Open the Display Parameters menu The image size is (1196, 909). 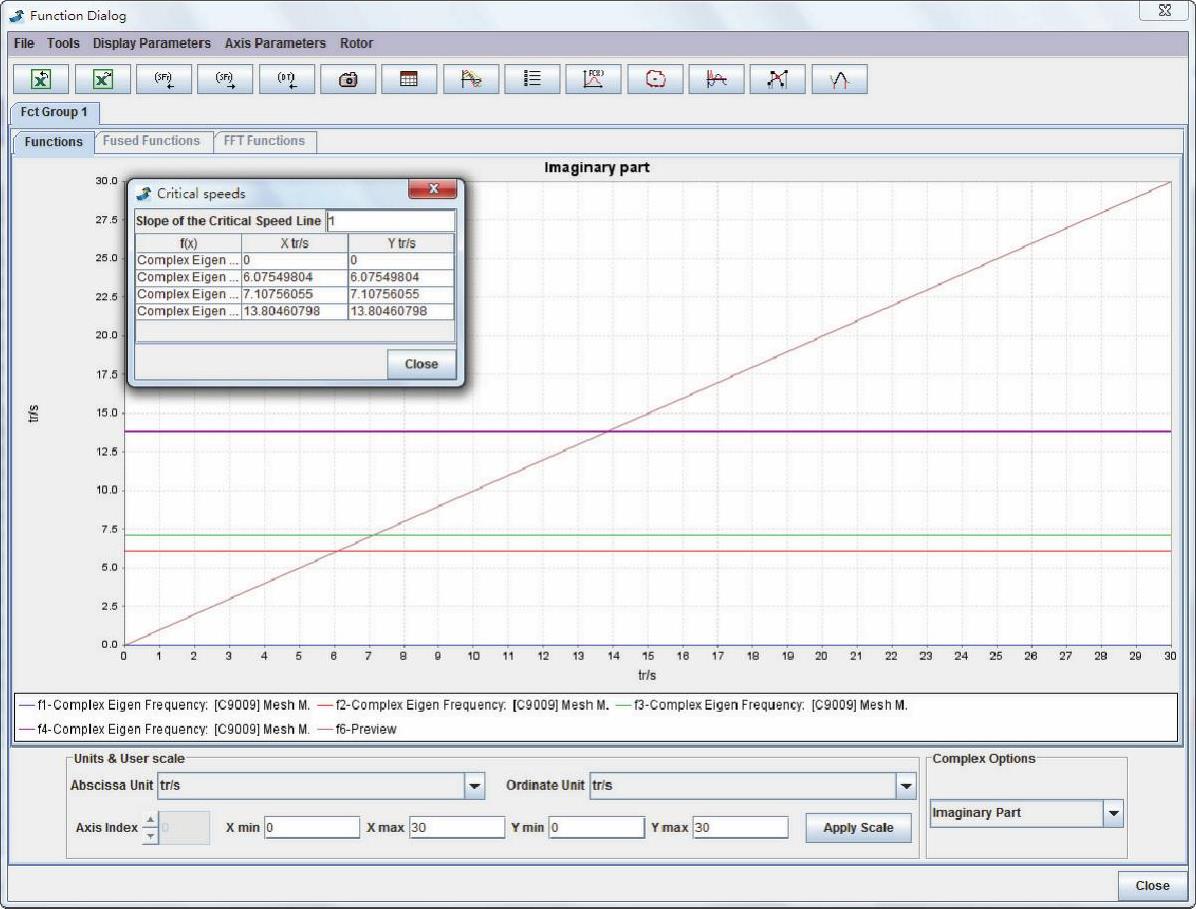click(x=152, y=43)
